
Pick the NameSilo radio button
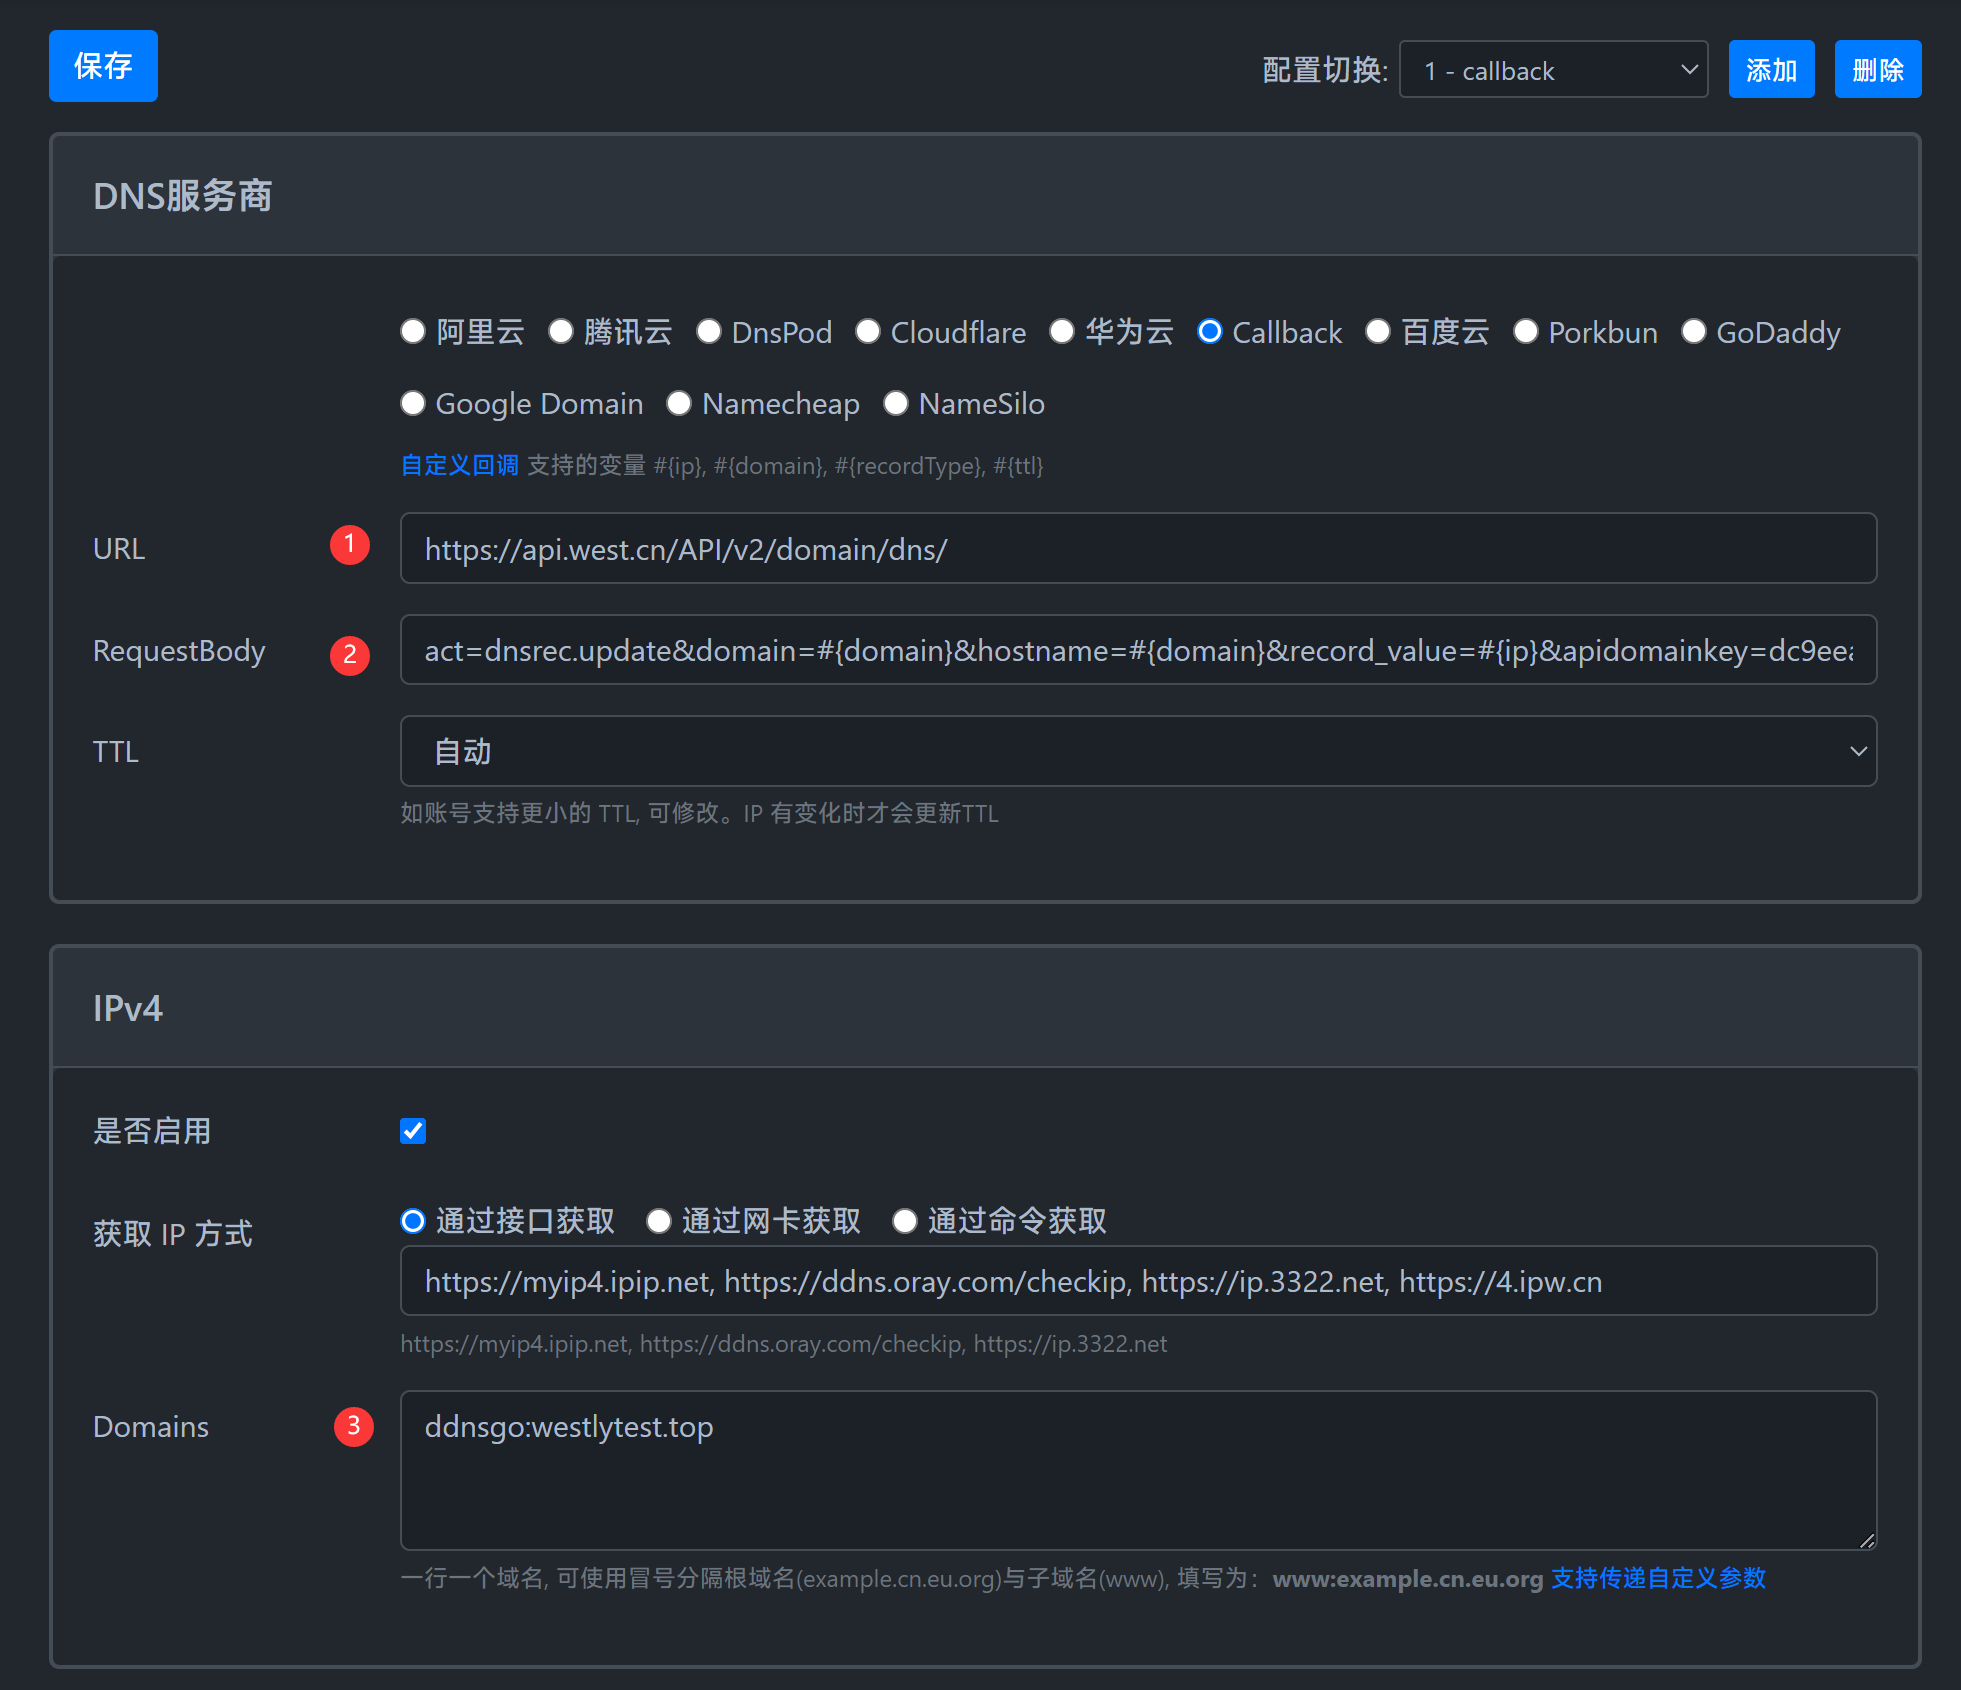coord(896,404)
